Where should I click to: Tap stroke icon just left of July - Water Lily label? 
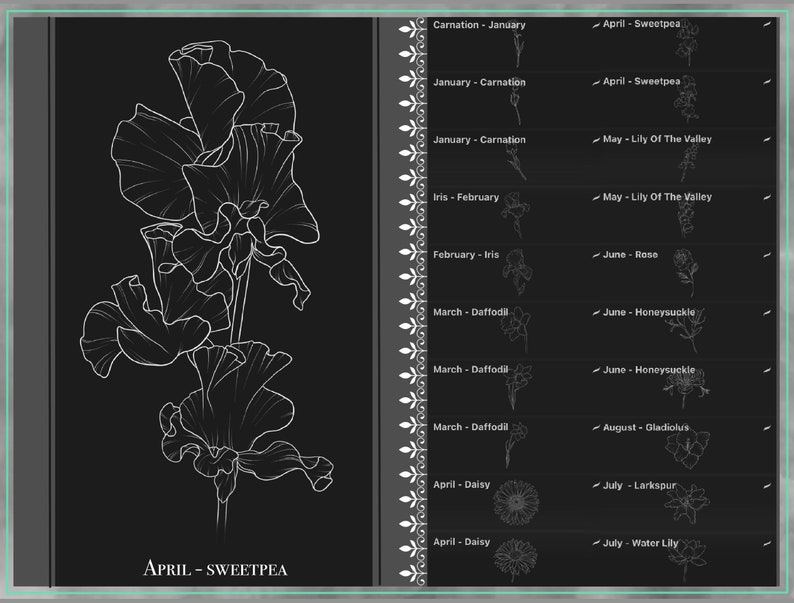click(x=597, y=543)
